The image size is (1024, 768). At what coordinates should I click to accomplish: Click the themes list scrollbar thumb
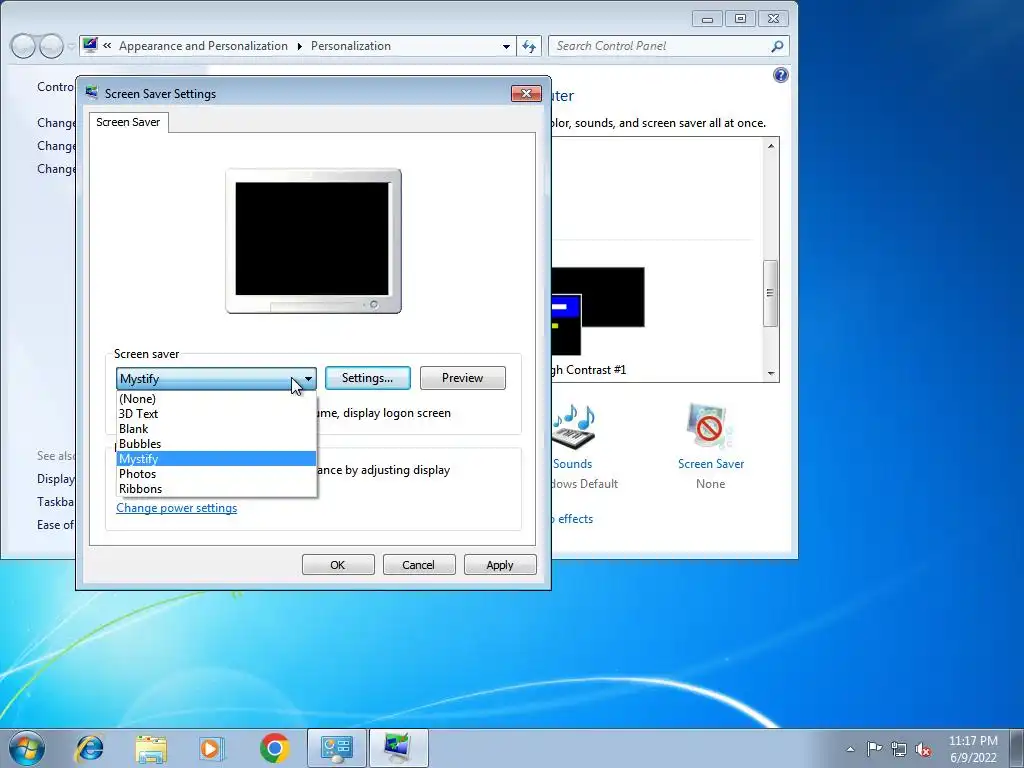pos(771,293)
